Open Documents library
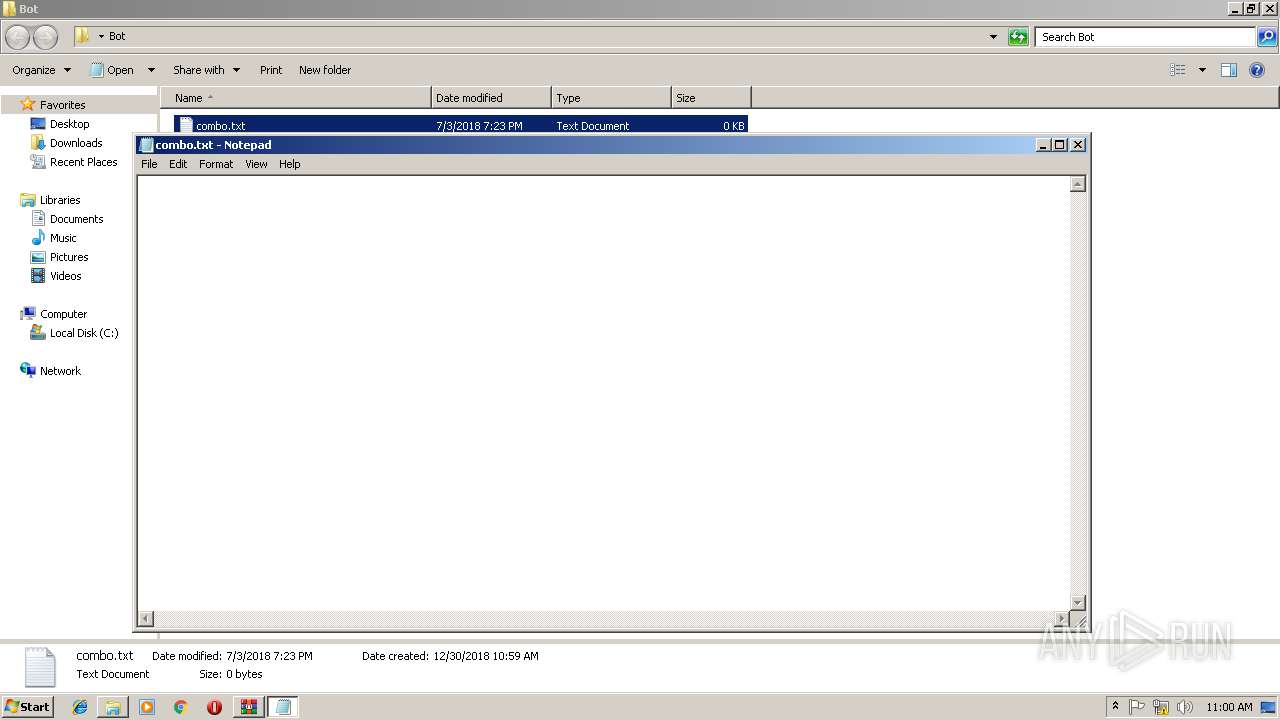The image size is (1280, 720). point(76,219)
